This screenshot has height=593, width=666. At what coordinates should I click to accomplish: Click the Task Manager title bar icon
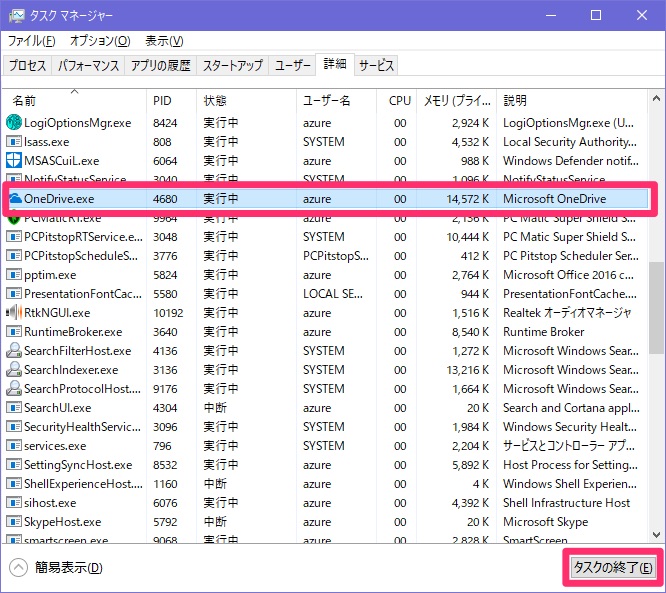(17, 16)
